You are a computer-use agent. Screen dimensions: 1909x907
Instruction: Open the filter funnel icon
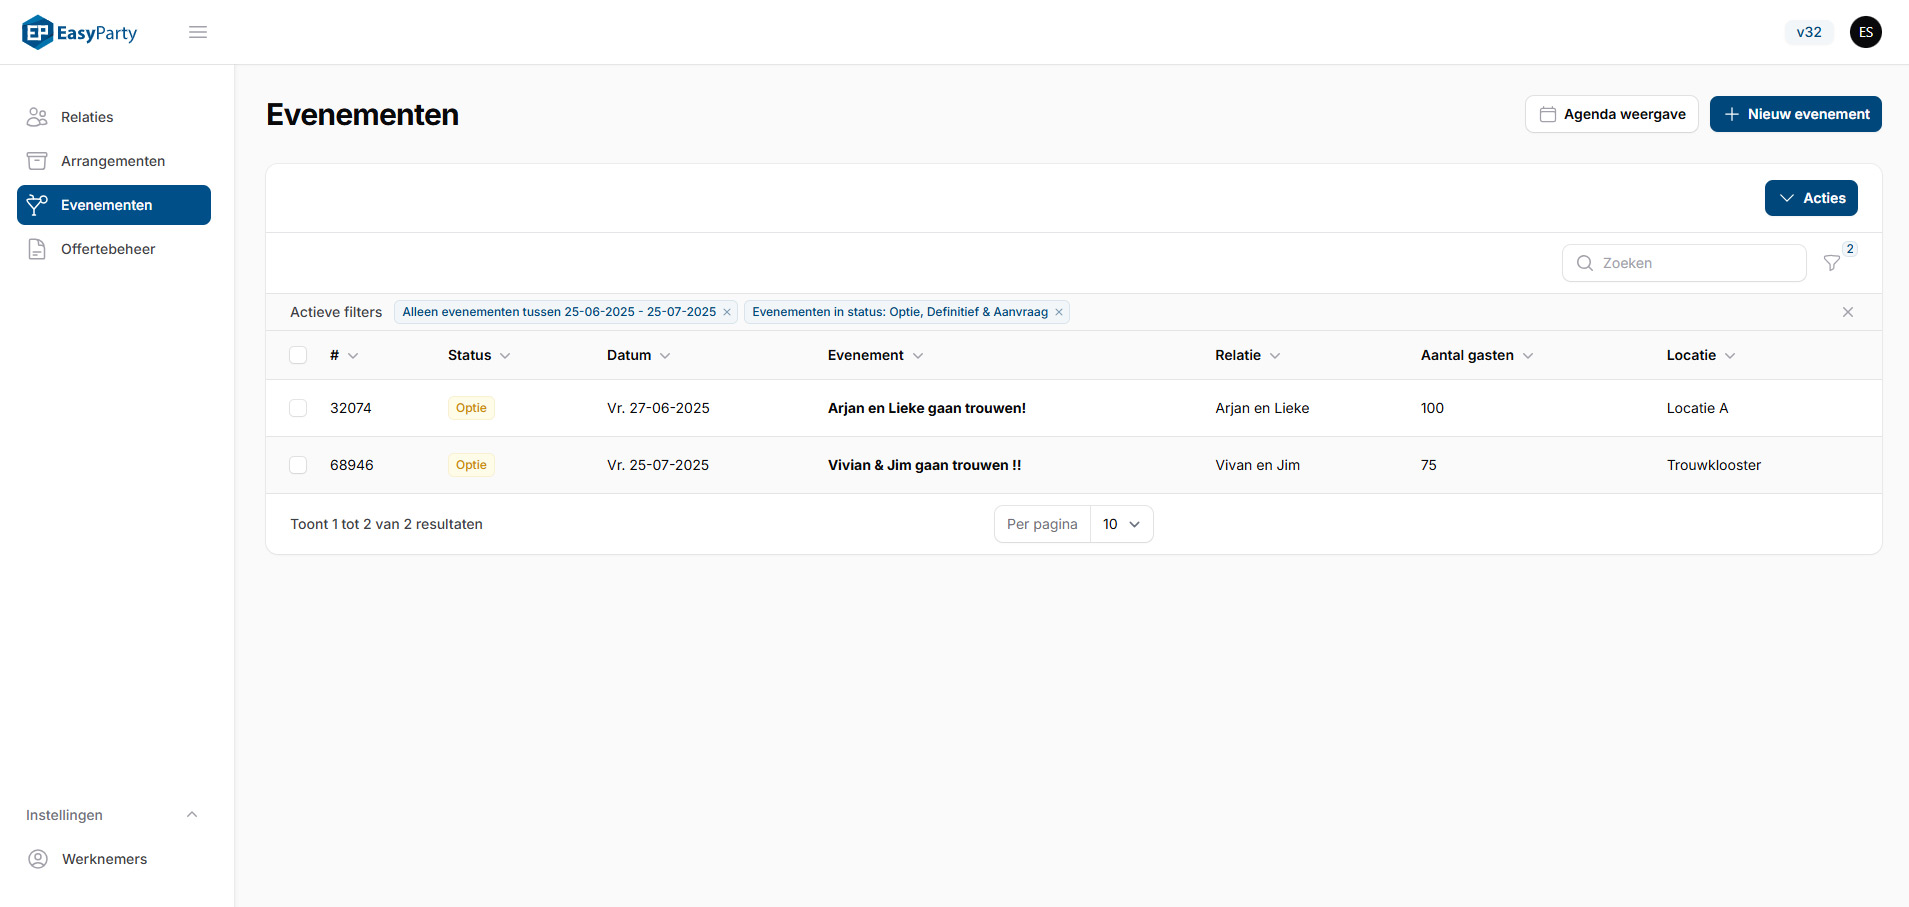1831,263
